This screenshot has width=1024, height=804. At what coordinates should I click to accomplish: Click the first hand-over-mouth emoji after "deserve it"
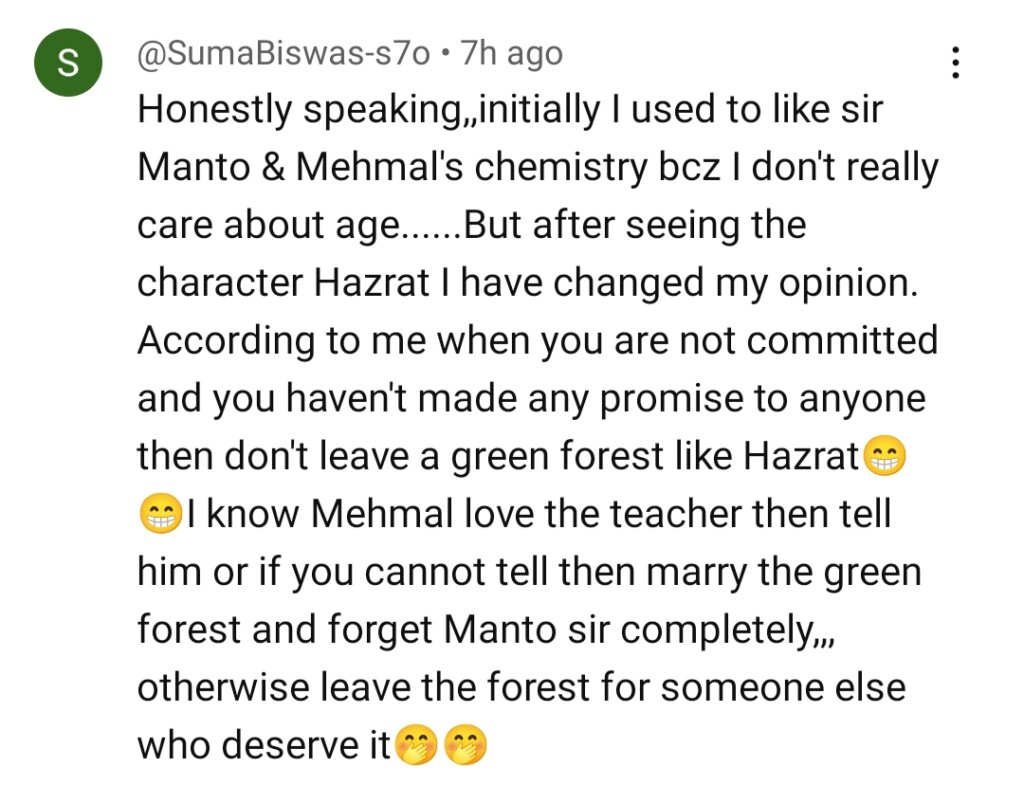416,745
